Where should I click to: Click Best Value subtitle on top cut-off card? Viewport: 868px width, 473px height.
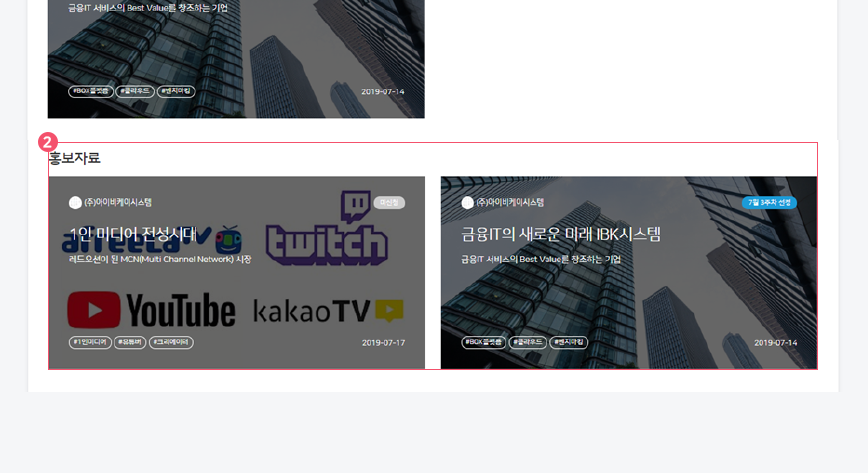click(148, 8)
